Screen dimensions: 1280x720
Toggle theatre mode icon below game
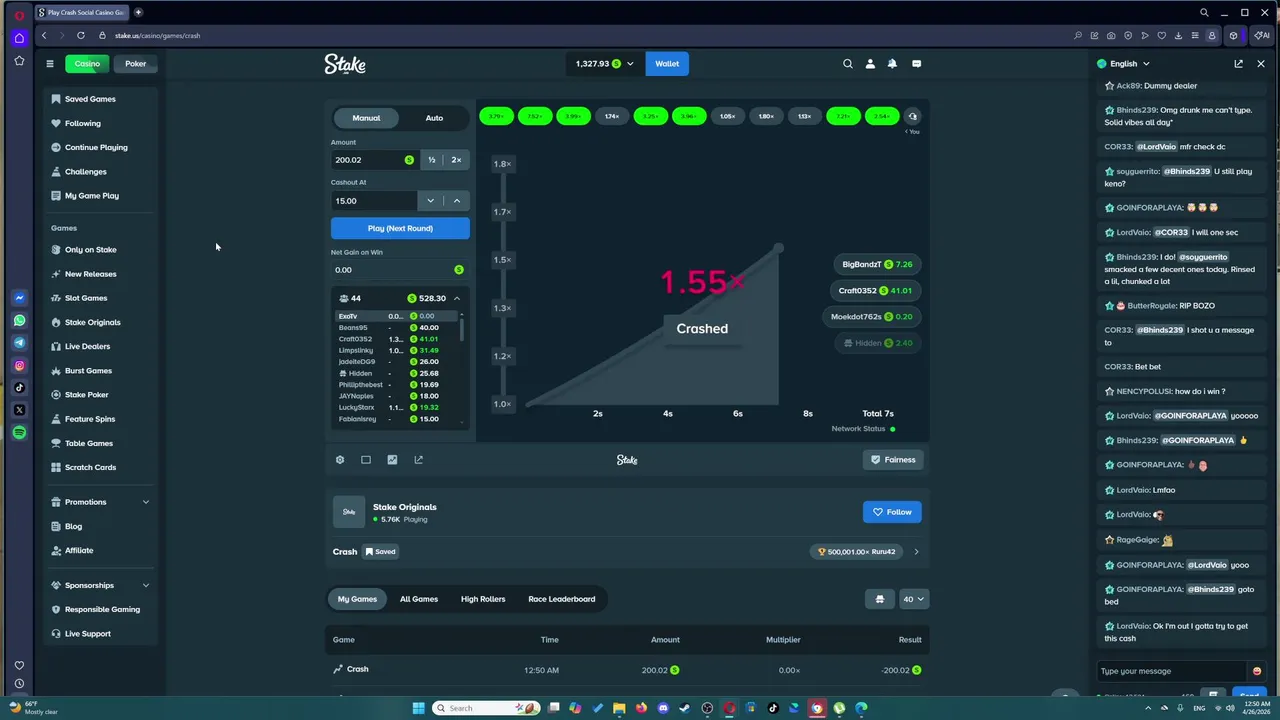click(x=366, y=460)
